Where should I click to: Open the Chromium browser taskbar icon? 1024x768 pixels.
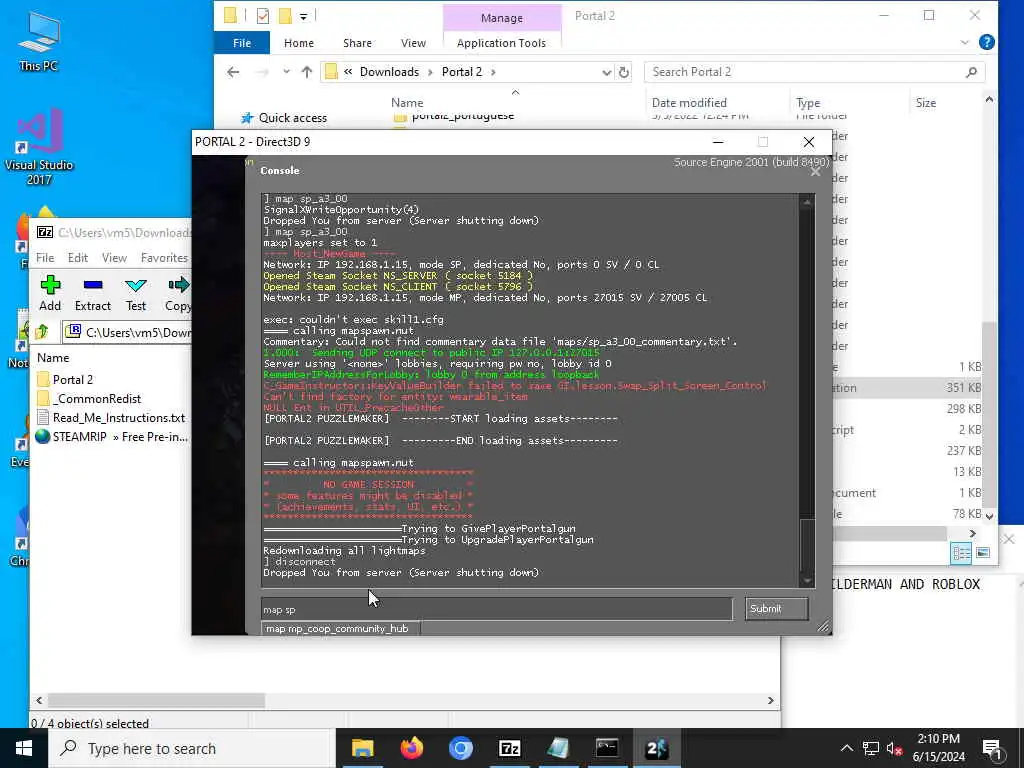click(x=460, y=748)
